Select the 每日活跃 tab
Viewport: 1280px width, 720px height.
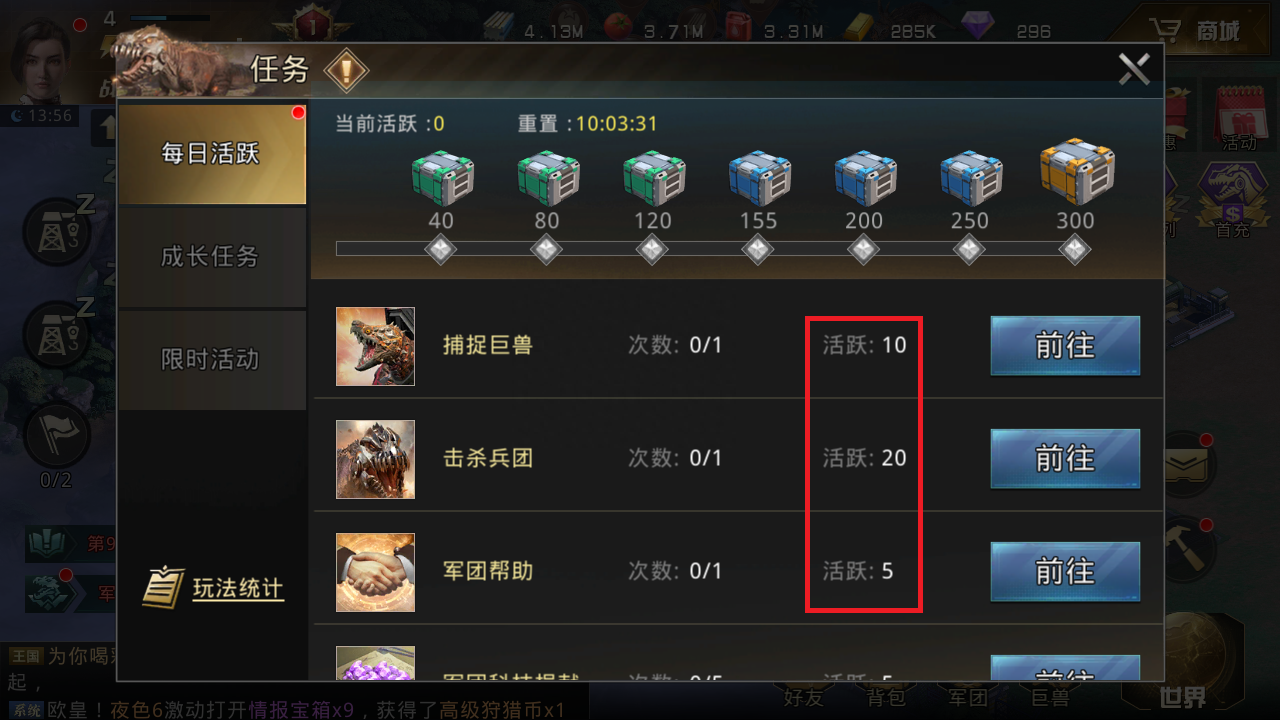tap(212, 153)
